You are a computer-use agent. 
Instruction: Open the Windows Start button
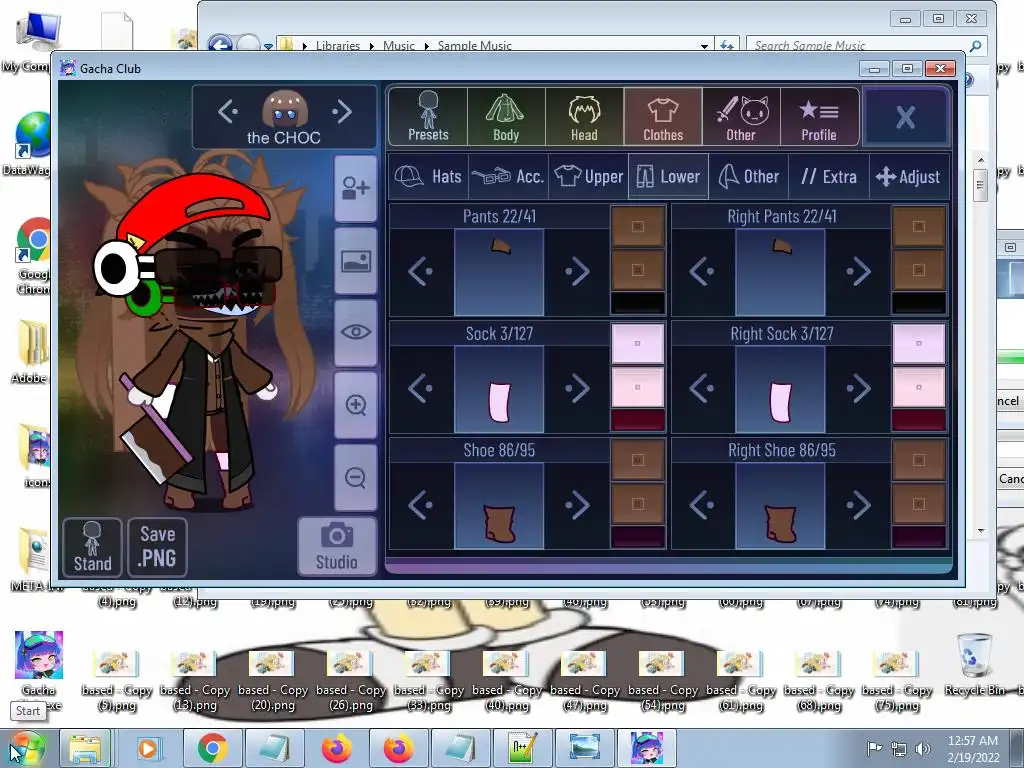pyautogui.click(x=26, y=748)
